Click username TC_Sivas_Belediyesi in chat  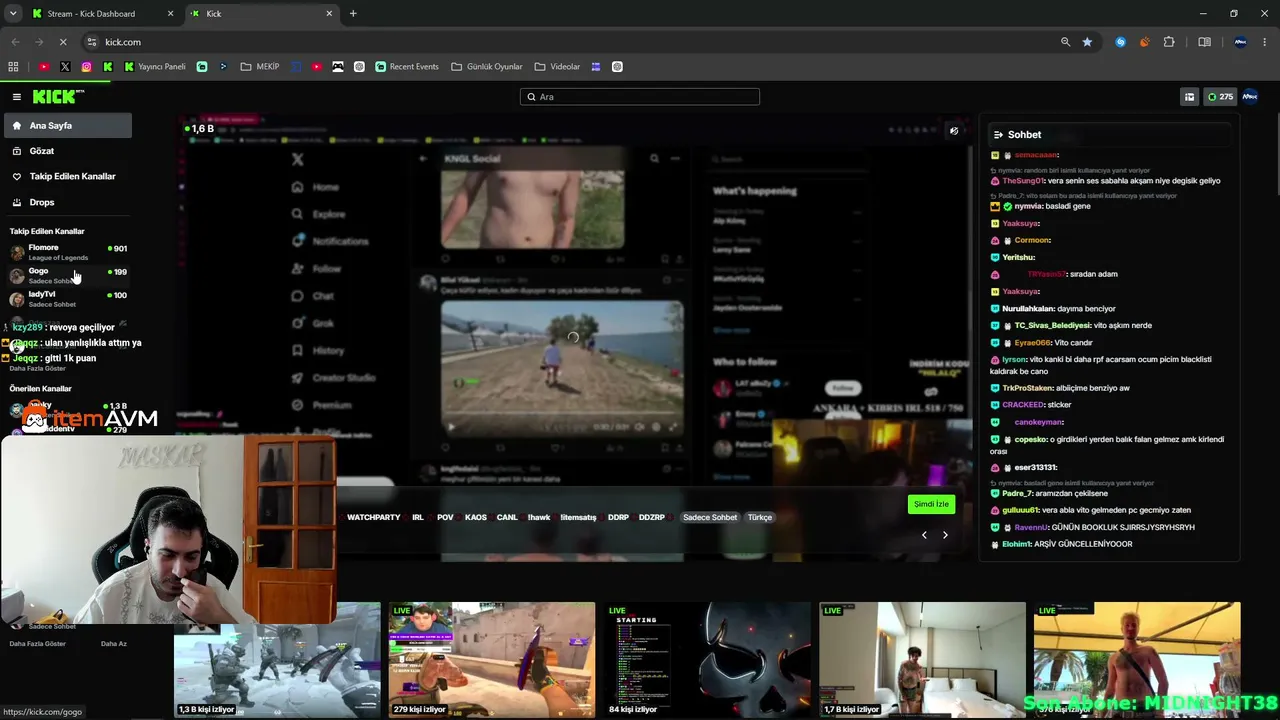1055,325
